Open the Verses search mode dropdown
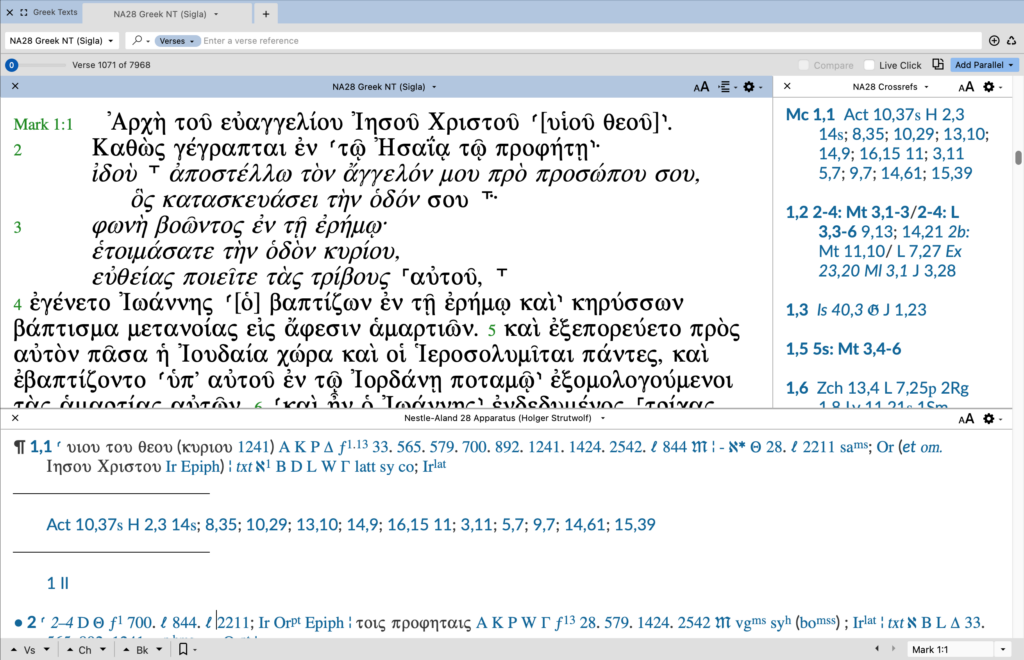Image resolution: width=1024 pixels, height=660 pixels. pos(177,40)
